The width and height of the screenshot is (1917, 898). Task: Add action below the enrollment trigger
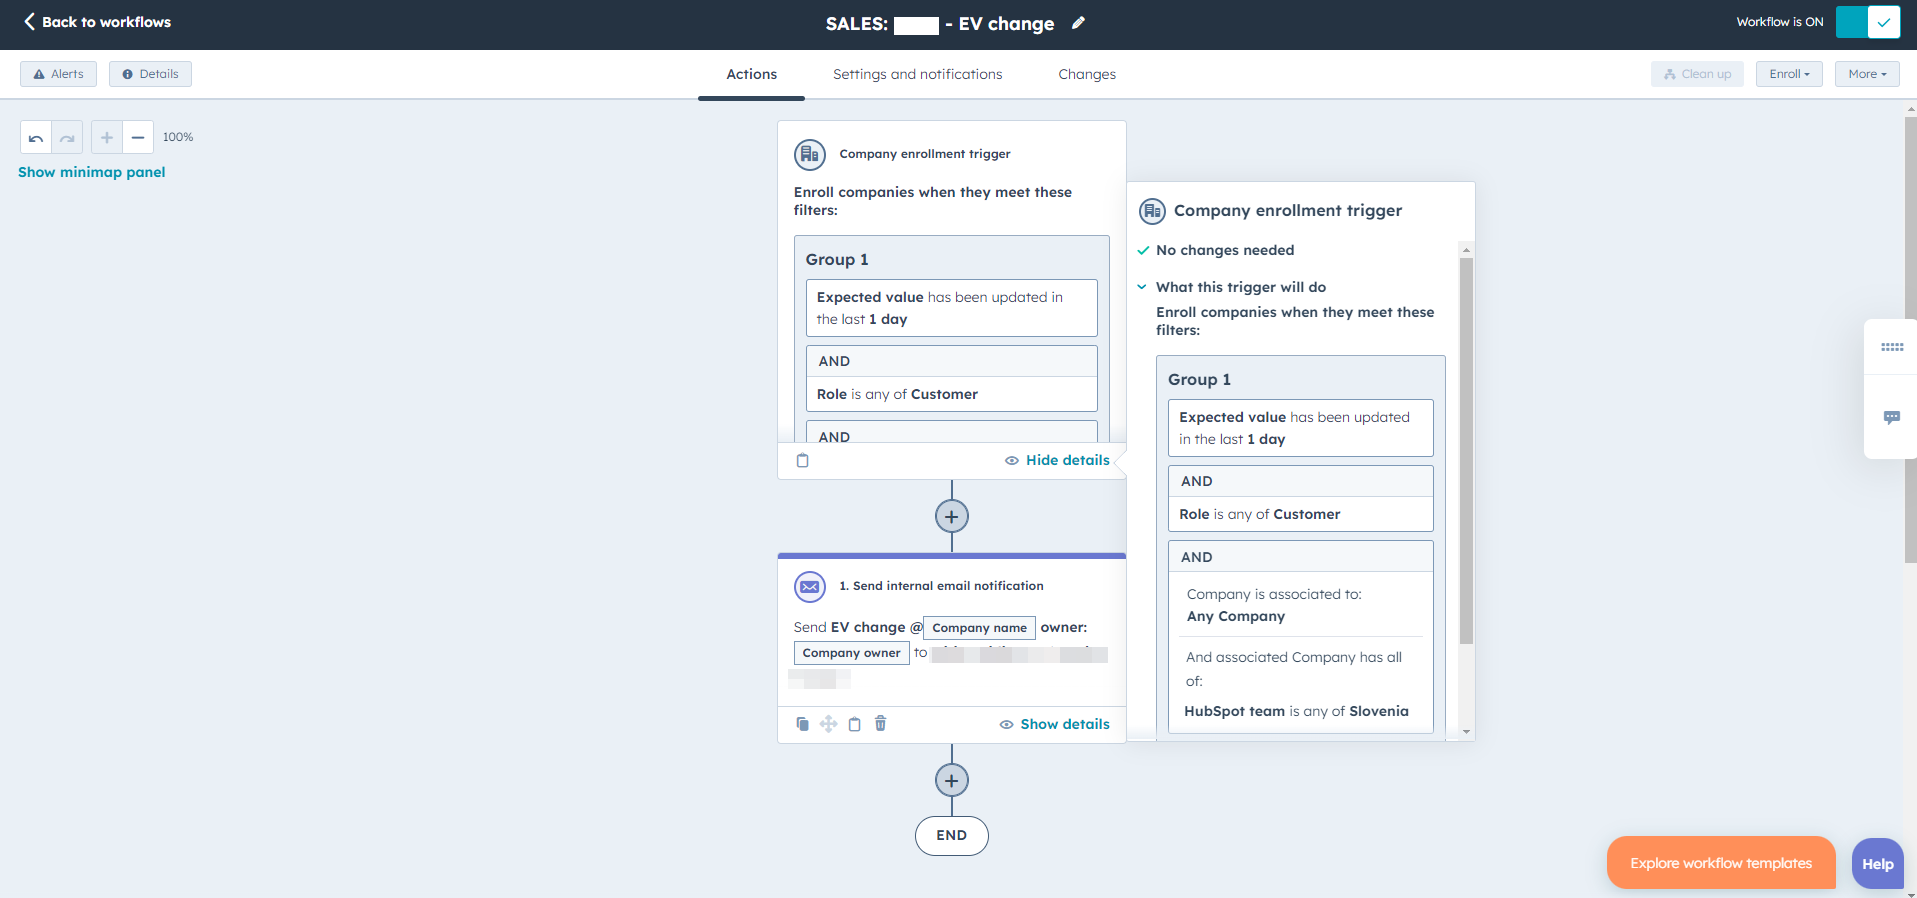(951, 517)
